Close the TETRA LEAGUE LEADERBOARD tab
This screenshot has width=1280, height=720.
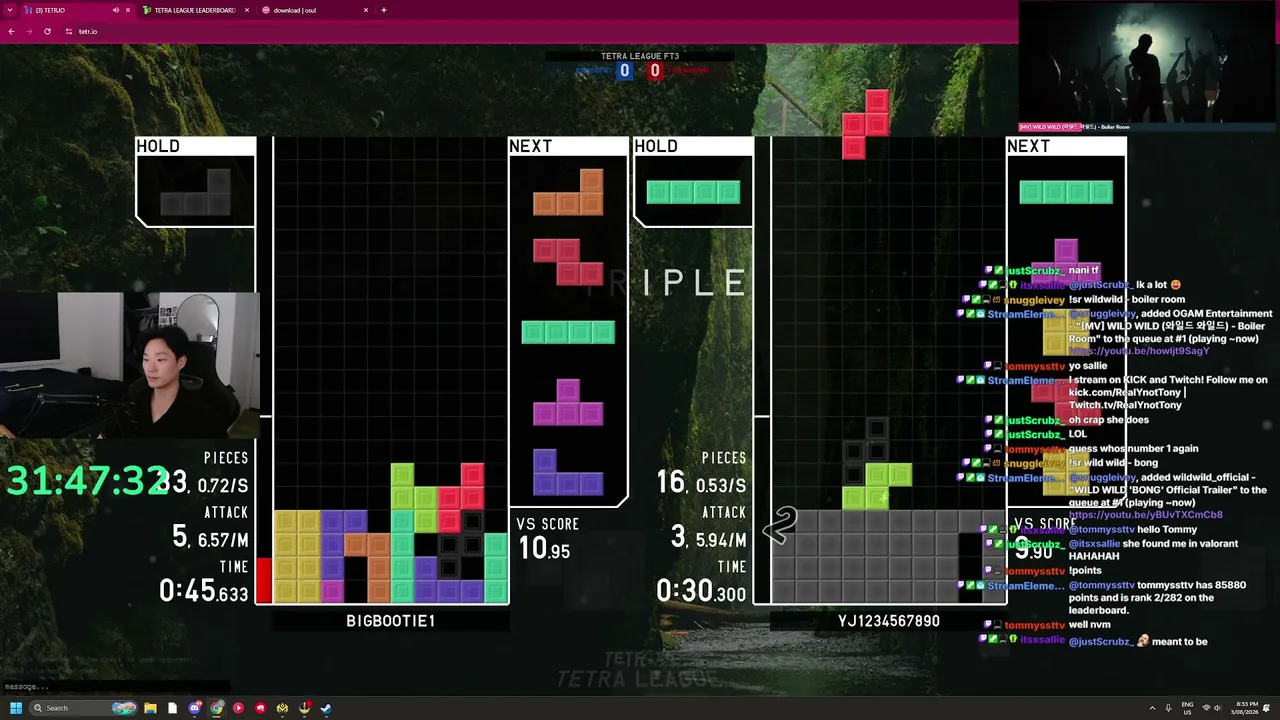pyautogui.click(x=247, y=10)
